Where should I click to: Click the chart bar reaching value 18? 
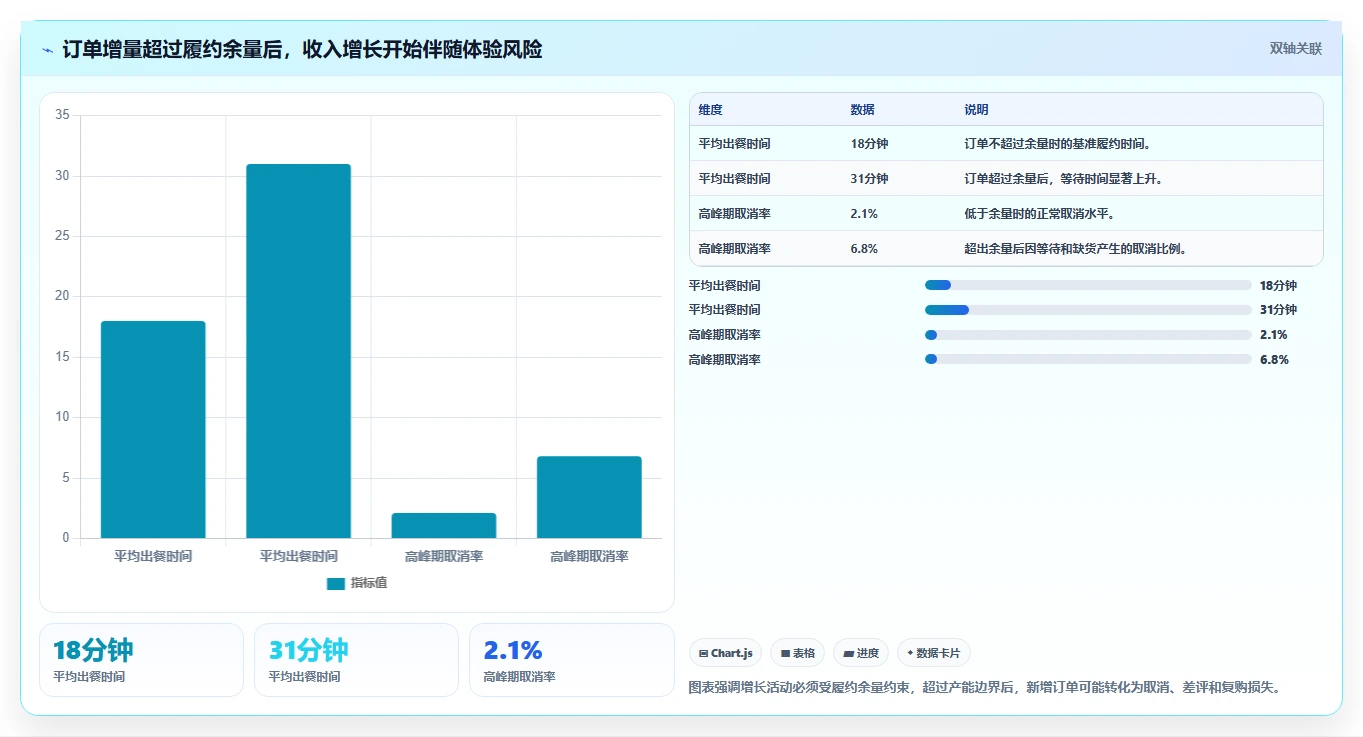pos(153,430)
